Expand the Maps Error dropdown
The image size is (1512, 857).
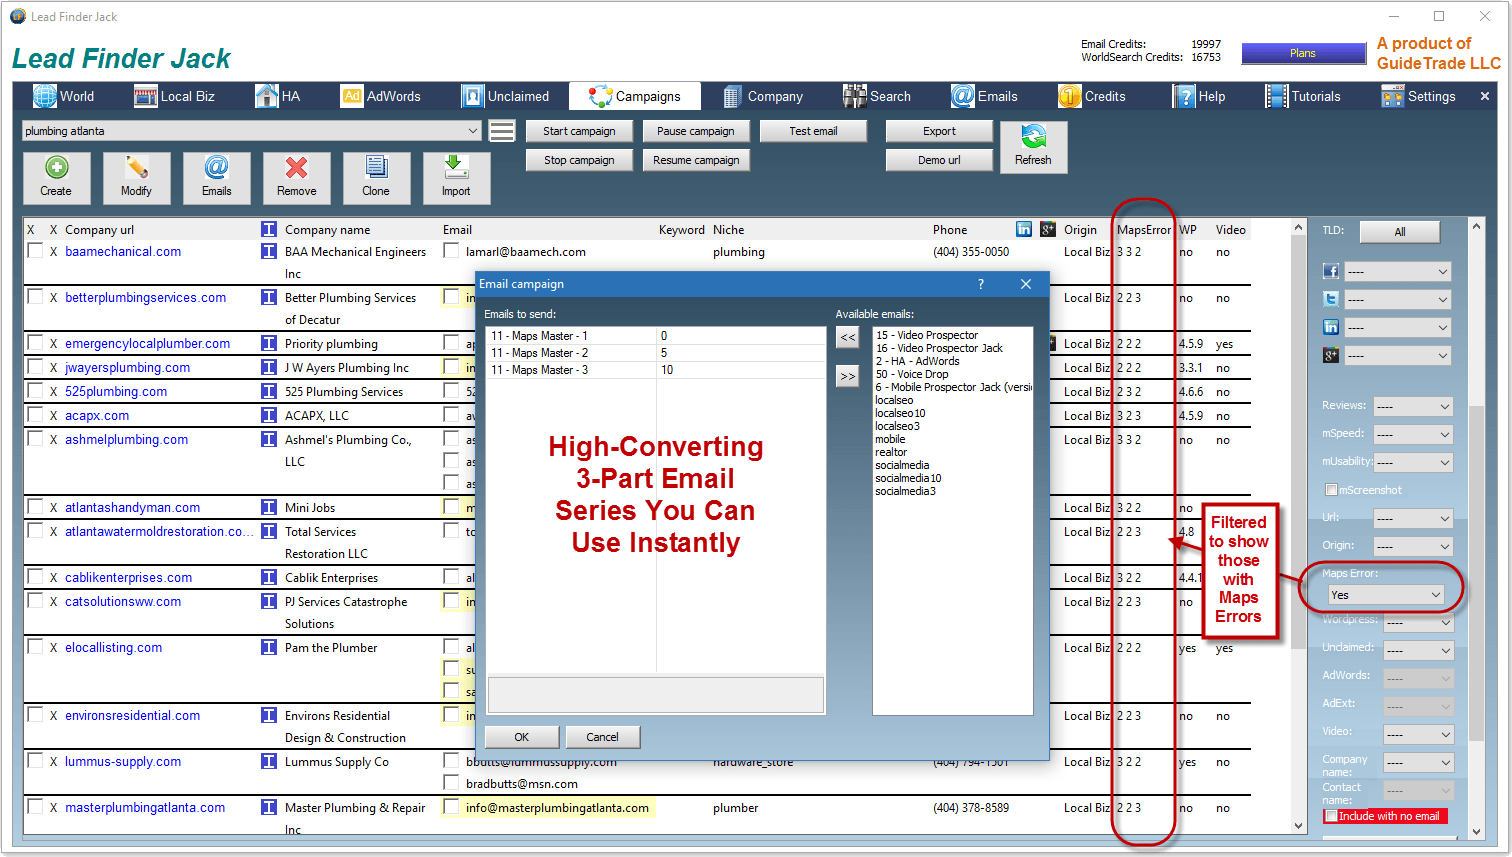[1385, 595]
